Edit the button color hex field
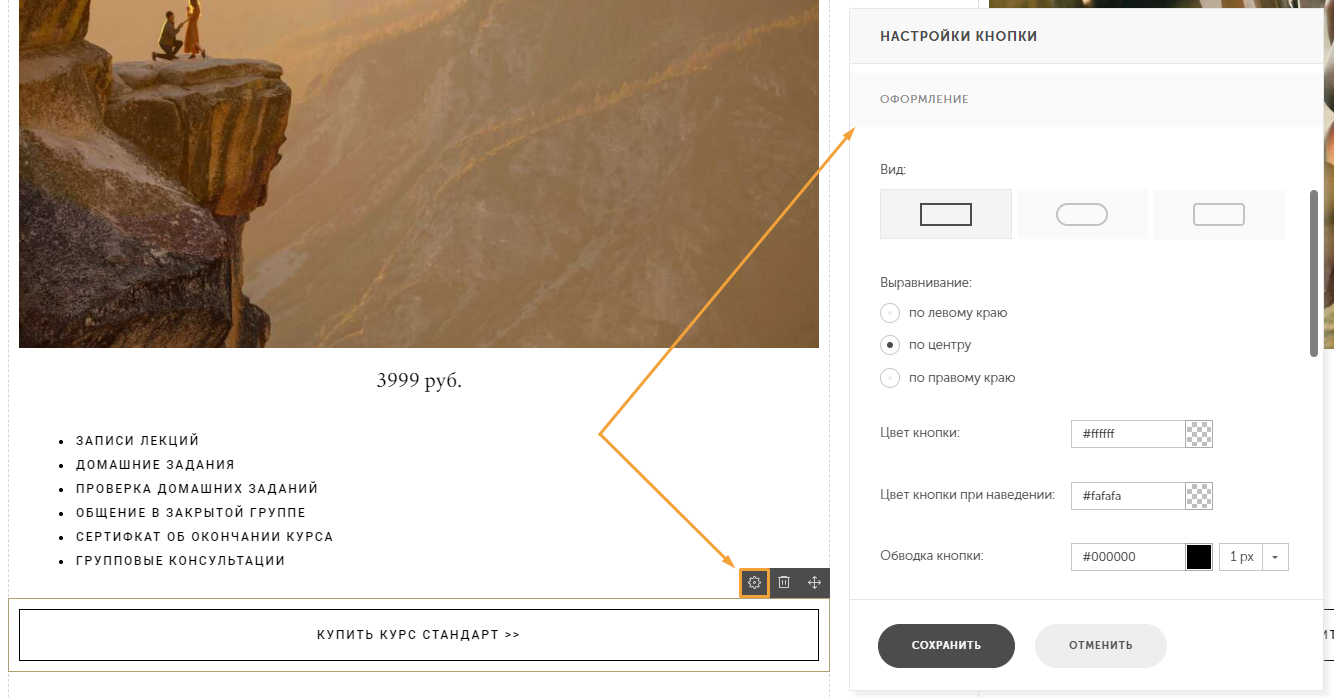Image resolution: width=1334 pixels, height=699 pixels. 1128,434
